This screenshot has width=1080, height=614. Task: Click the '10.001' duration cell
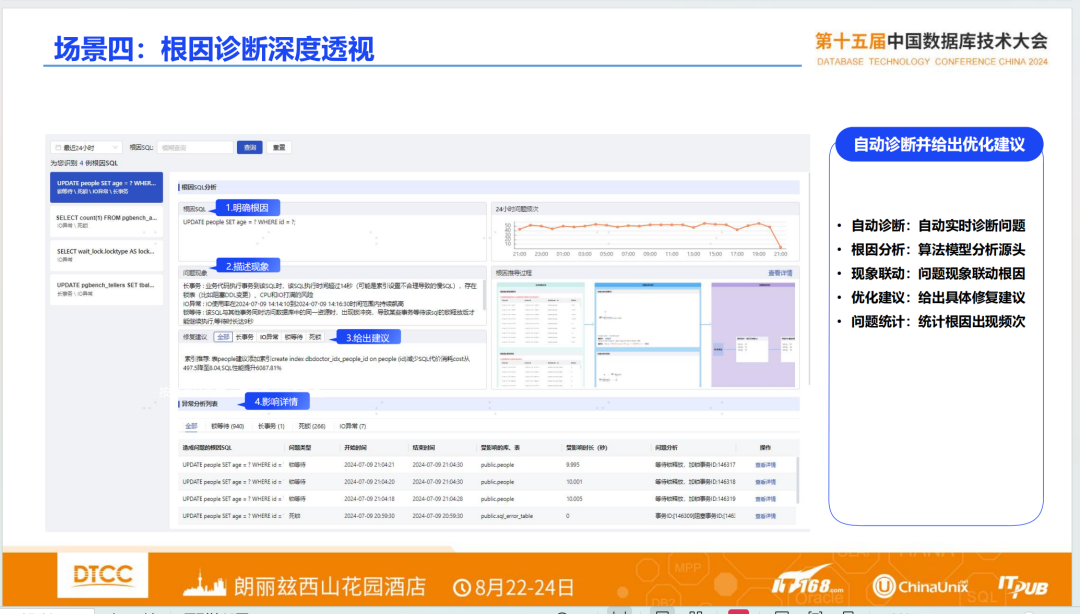pos(574,482)
